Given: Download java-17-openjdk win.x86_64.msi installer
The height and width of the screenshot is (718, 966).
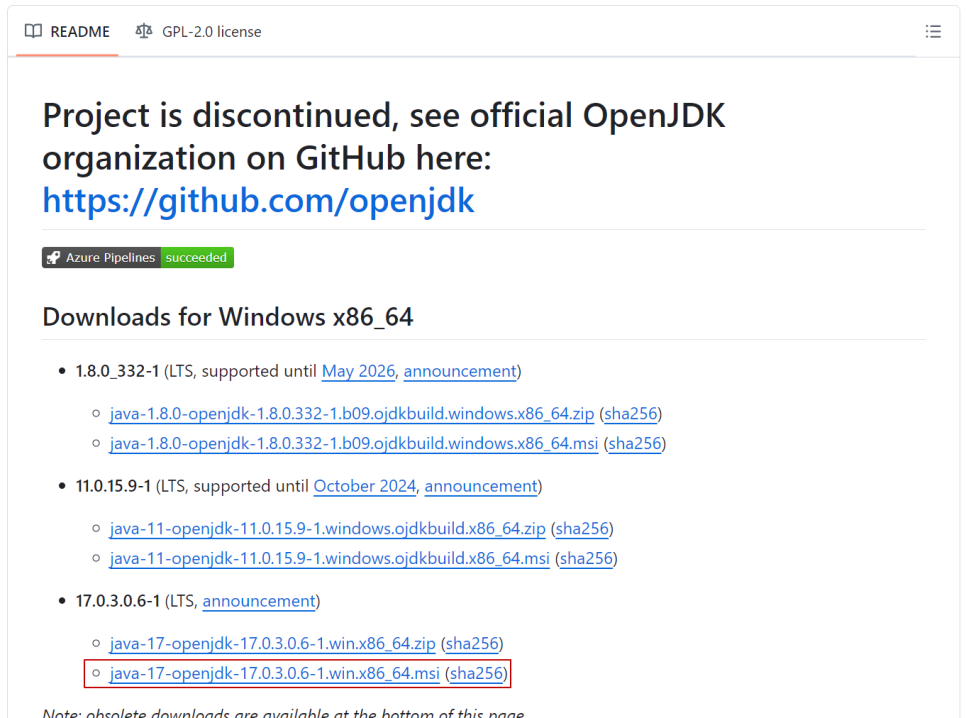Looking at the screenshot, I should pyautogui.click(x=275, y=674).
